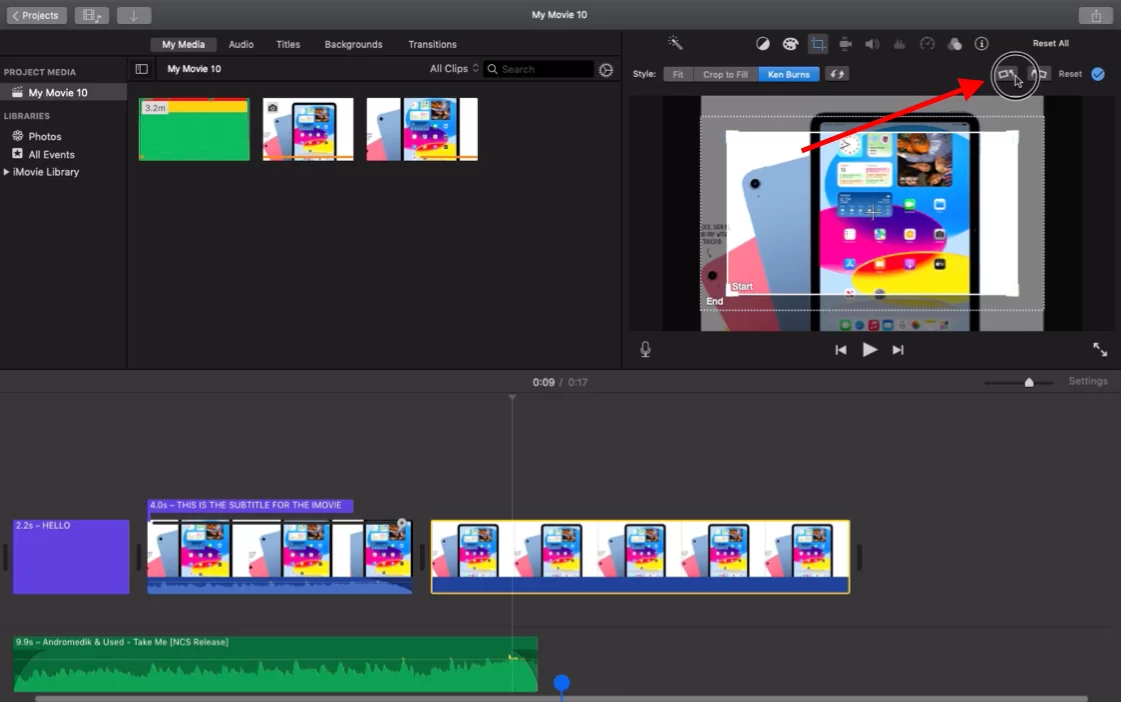Open Color Balance controls
The width and height of the screenshot is (1121, 702).
(x=763, y=44)
